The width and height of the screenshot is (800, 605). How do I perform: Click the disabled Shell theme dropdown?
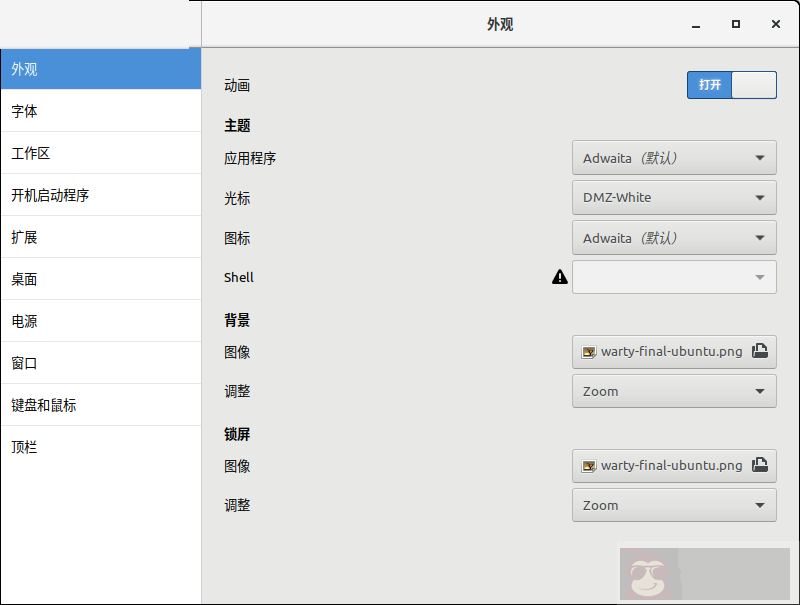point(673,277)
